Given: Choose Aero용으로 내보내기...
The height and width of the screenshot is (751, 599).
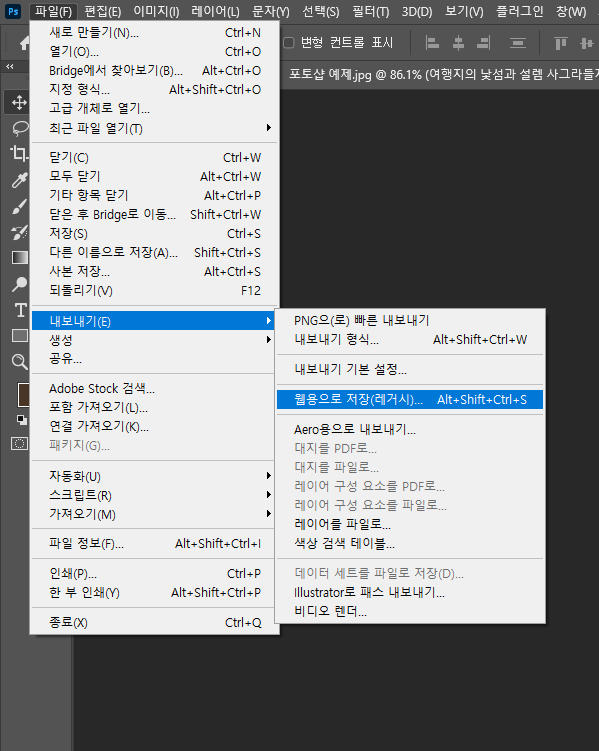Looking at the screenshot, I should click(x=410, y=429).
